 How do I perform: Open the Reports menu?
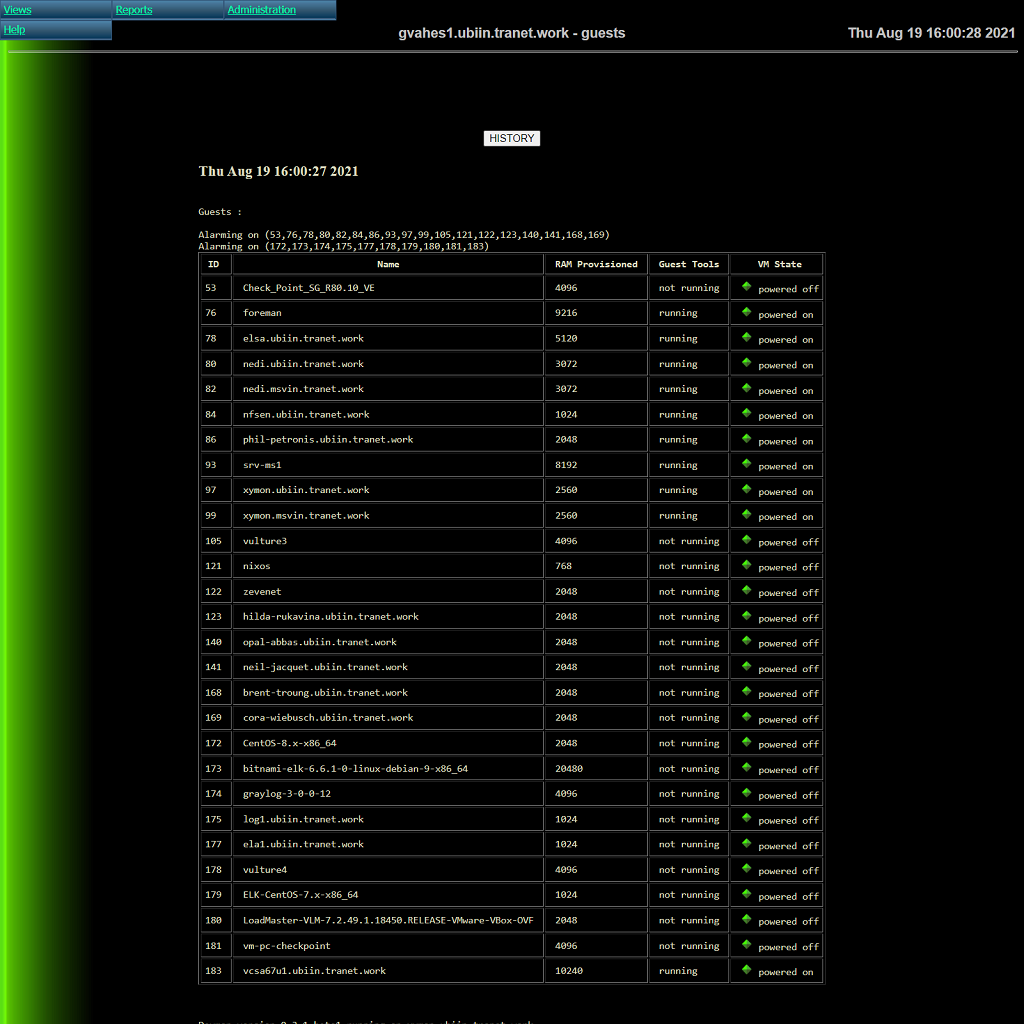point(134,10)
